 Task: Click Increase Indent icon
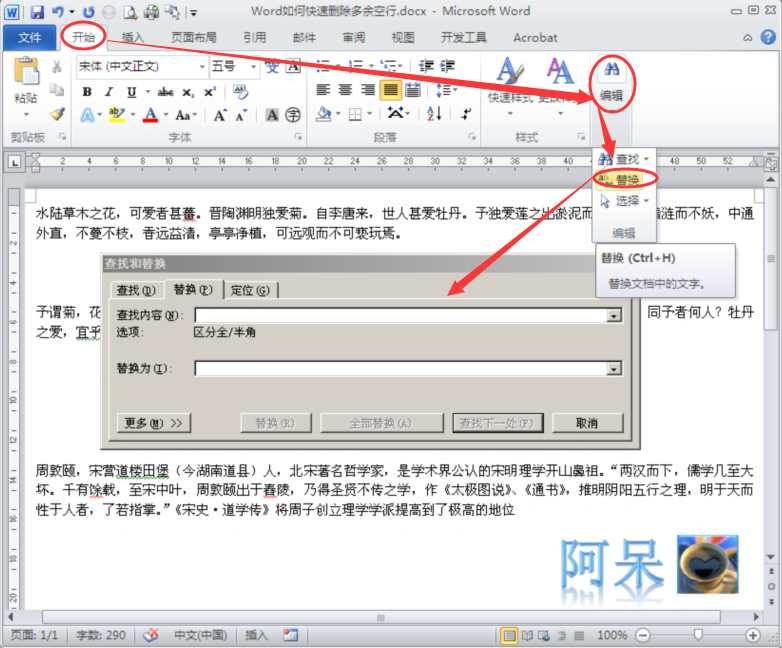(x=447, y=66)
